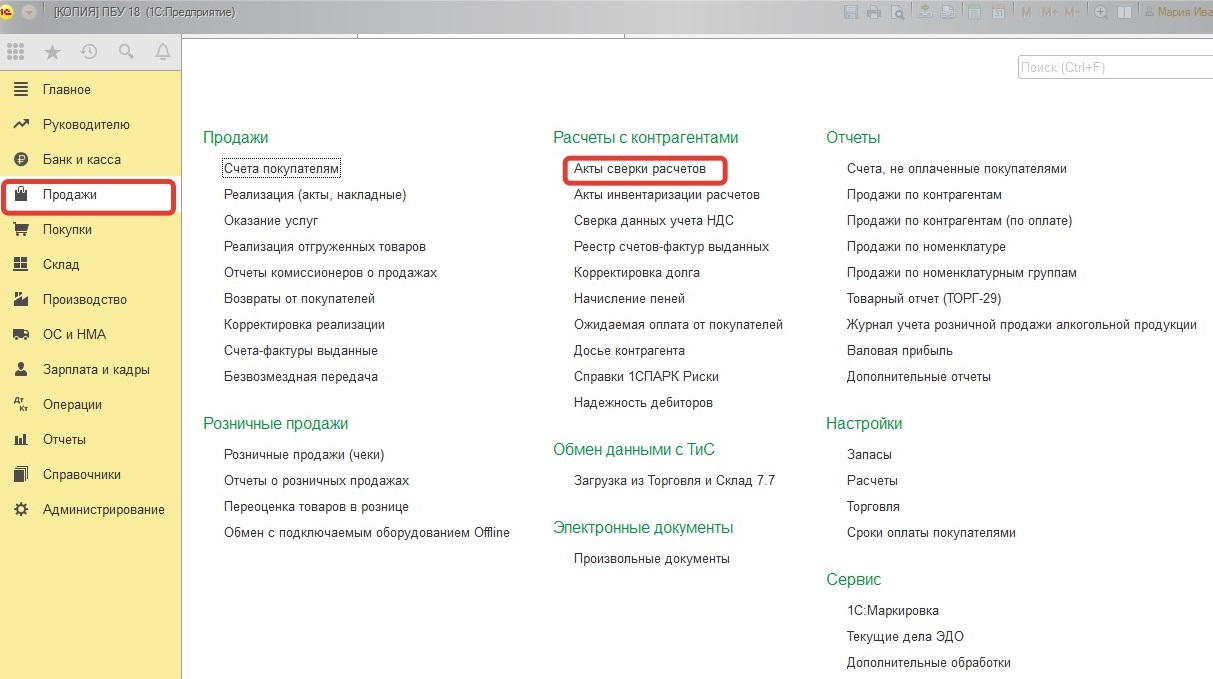Open the Валовая прибыль report link
The height and width of the screenshot is (679, 1213).
(x=899, y=351)
